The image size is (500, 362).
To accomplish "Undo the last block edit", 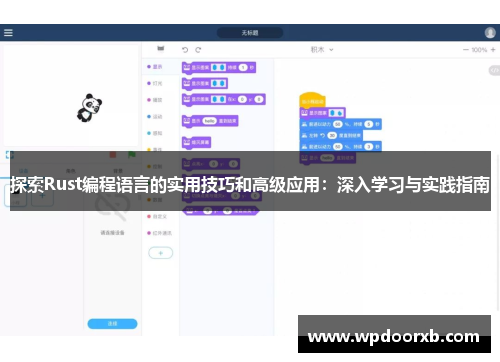I will point(185,50).
